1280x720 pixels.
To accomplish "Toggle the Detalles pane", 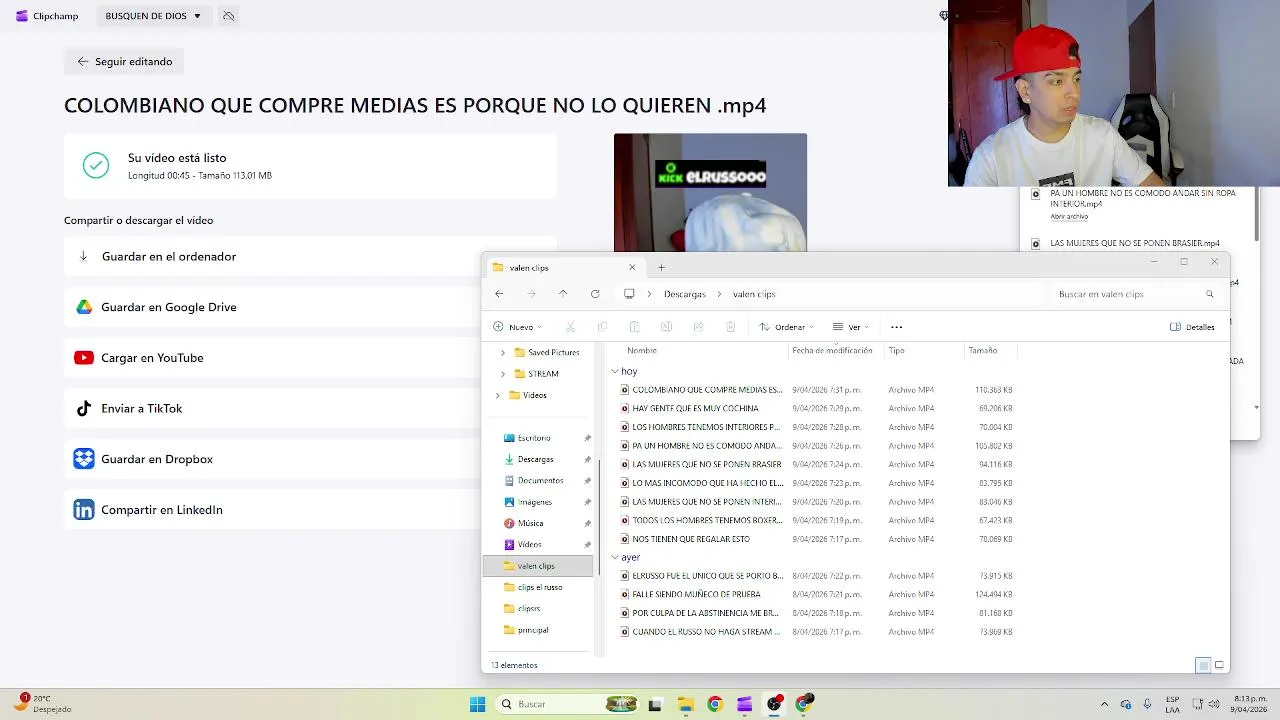I will coord(1192,327).
